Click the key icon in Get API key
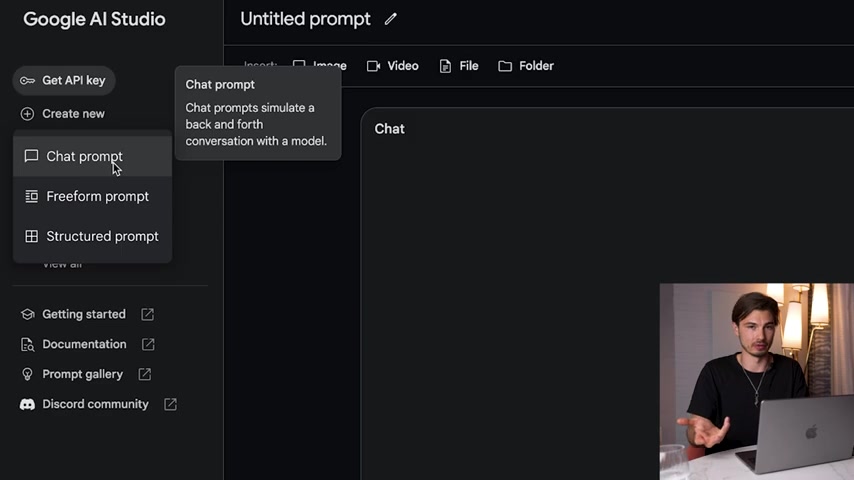The height and width of the screenshot is (480, 854). tap(28, 80)
